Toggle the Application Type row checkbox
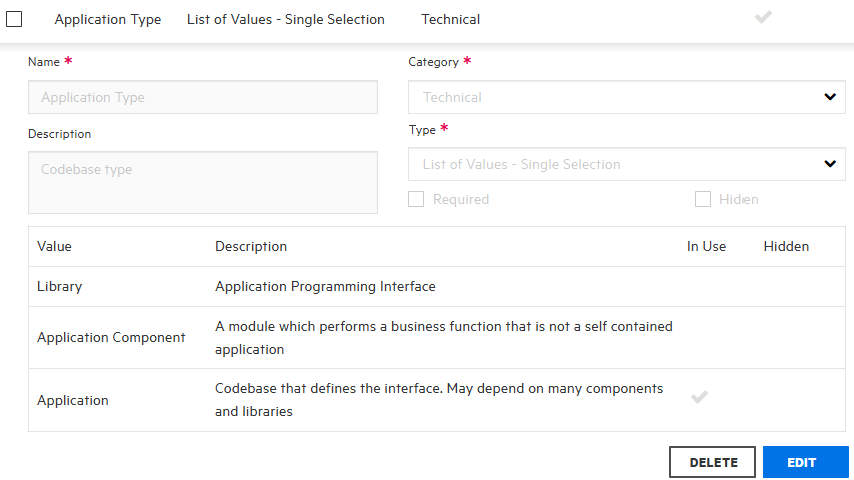 click(14, 19)
